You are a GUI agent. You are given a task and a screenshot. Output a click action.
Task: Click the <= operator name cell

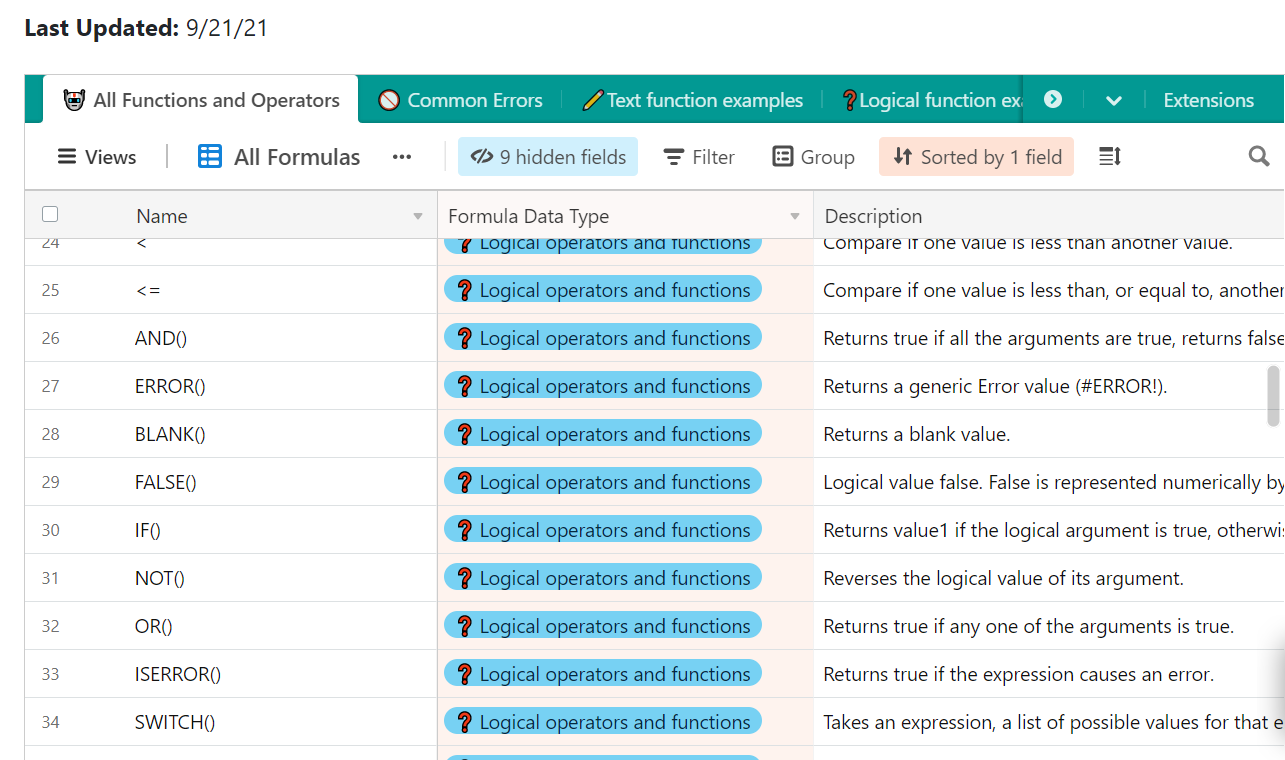coord(280,290)
